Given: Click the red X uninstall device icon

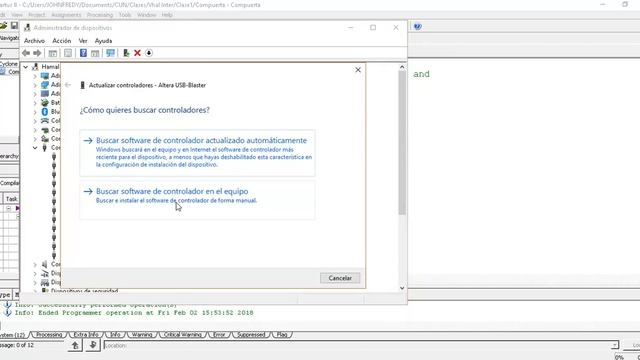Looking at the screenshot, I should 138,53.
